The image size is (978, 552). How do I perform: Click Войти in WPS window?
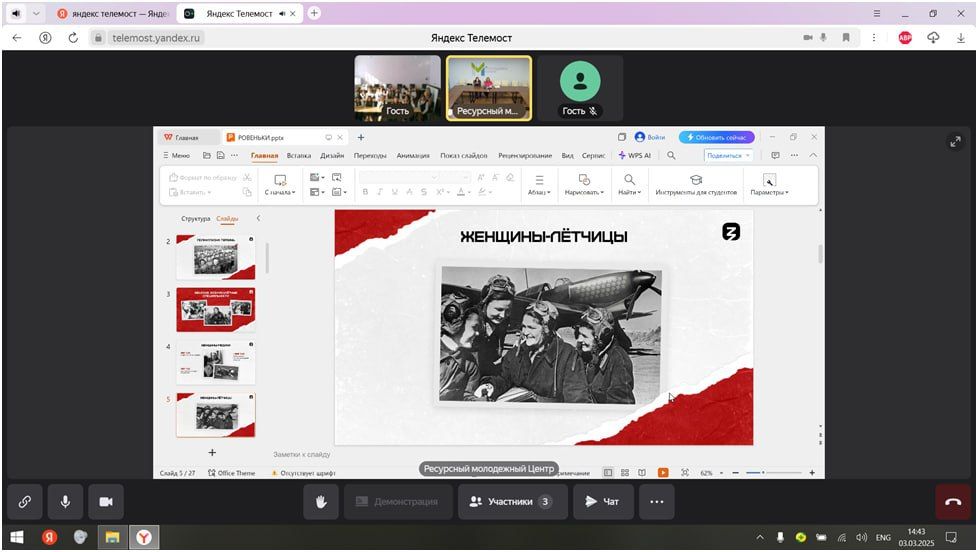650,137
